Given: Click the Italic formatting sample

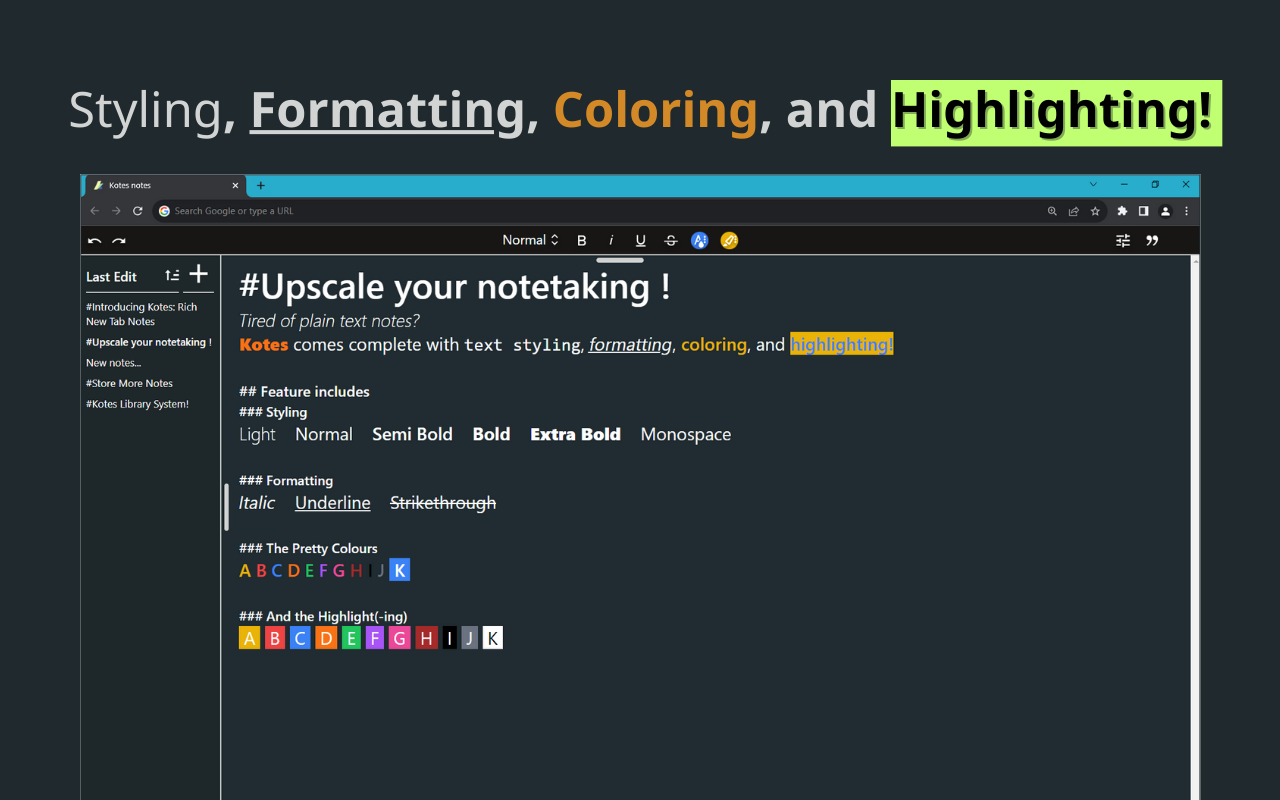Looking at the screenshot, I should [x=257, y=503].
